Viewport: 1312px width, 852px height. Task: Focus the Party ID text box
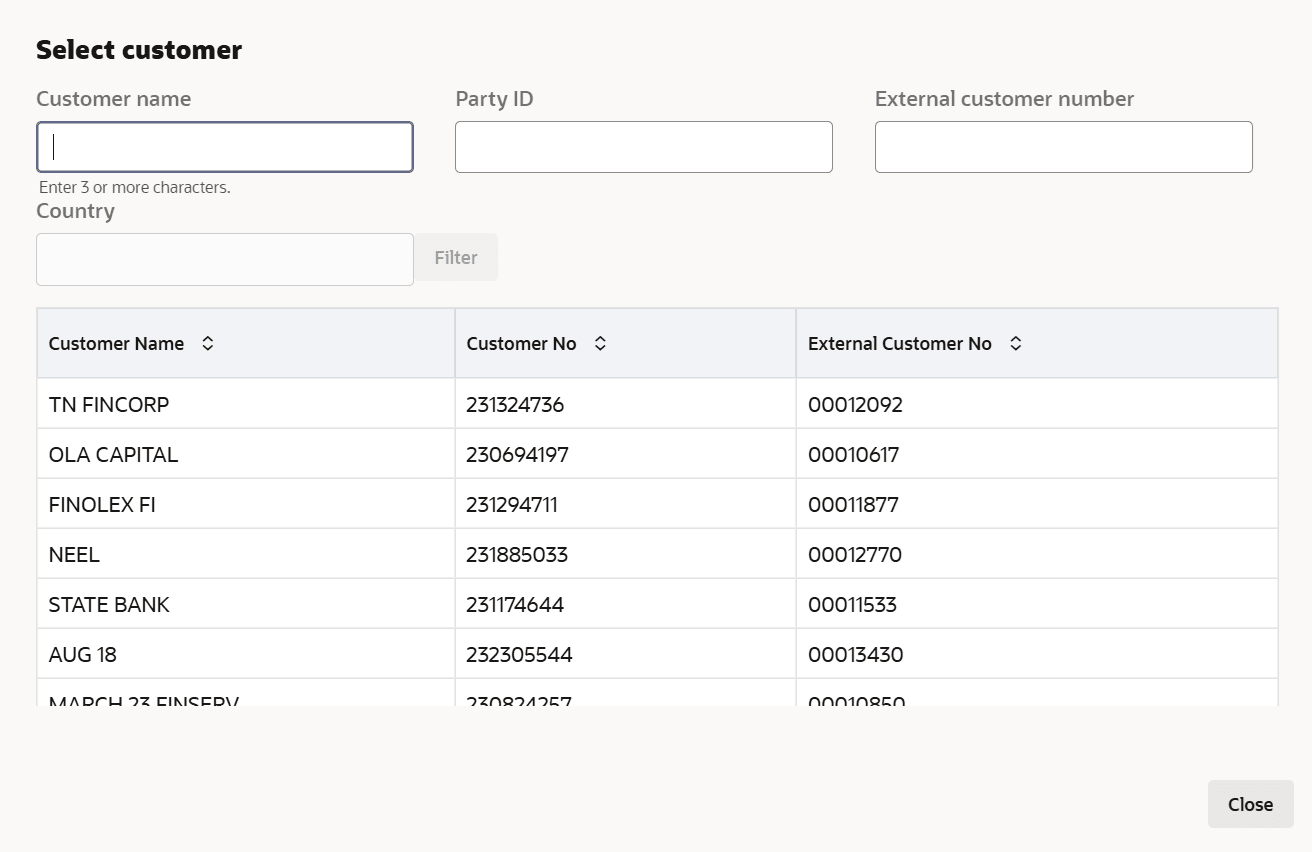pos(643,147)
